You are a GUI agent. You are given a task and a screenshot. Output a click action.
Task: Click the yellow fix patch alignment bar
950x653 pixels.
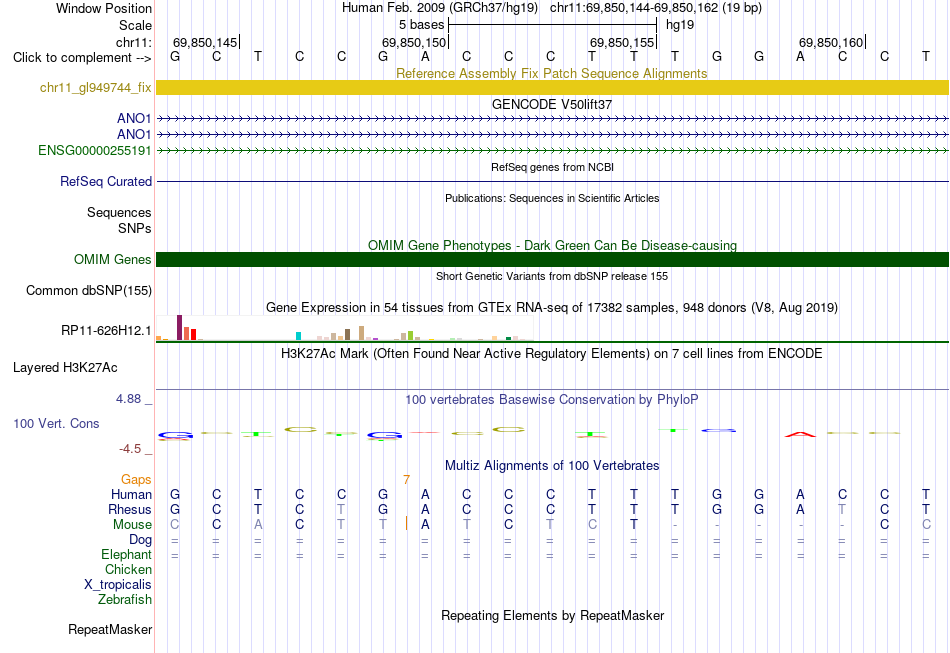click(552, 87)
